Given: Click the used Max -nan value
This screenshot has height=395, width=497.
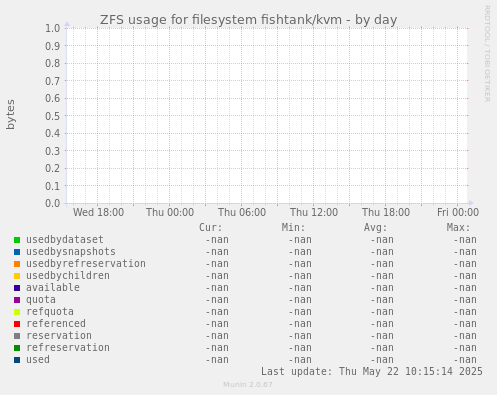Looking at the screenshot, I should 465,360.
